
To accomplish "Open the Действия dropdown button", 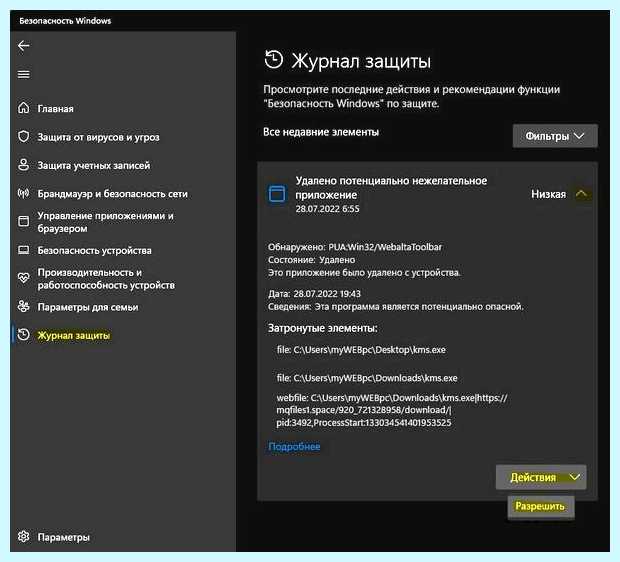I will (x=541, y=477).
